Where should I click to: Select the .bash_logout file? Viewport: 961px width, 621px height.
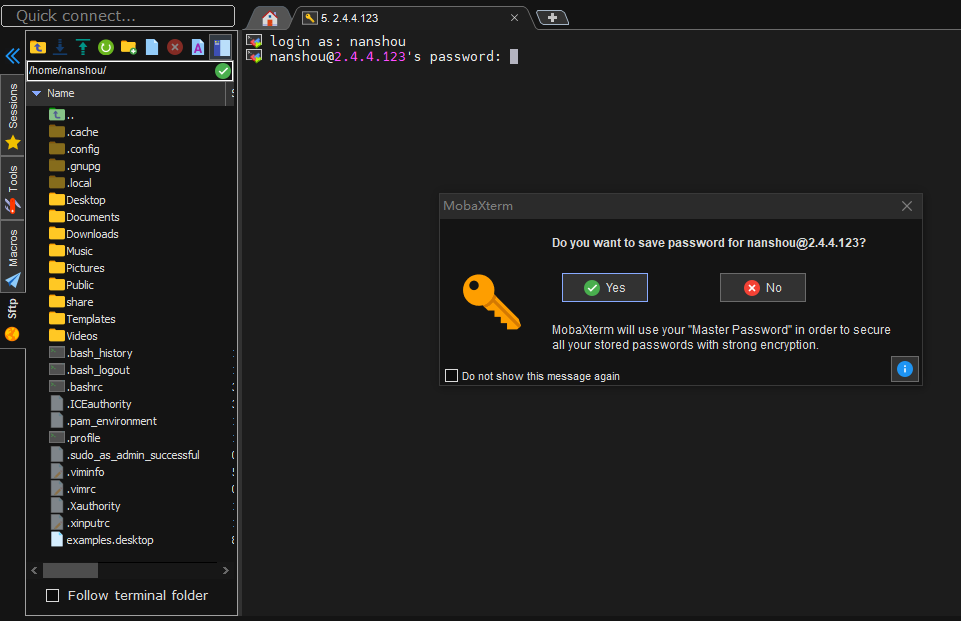[89, 370]
